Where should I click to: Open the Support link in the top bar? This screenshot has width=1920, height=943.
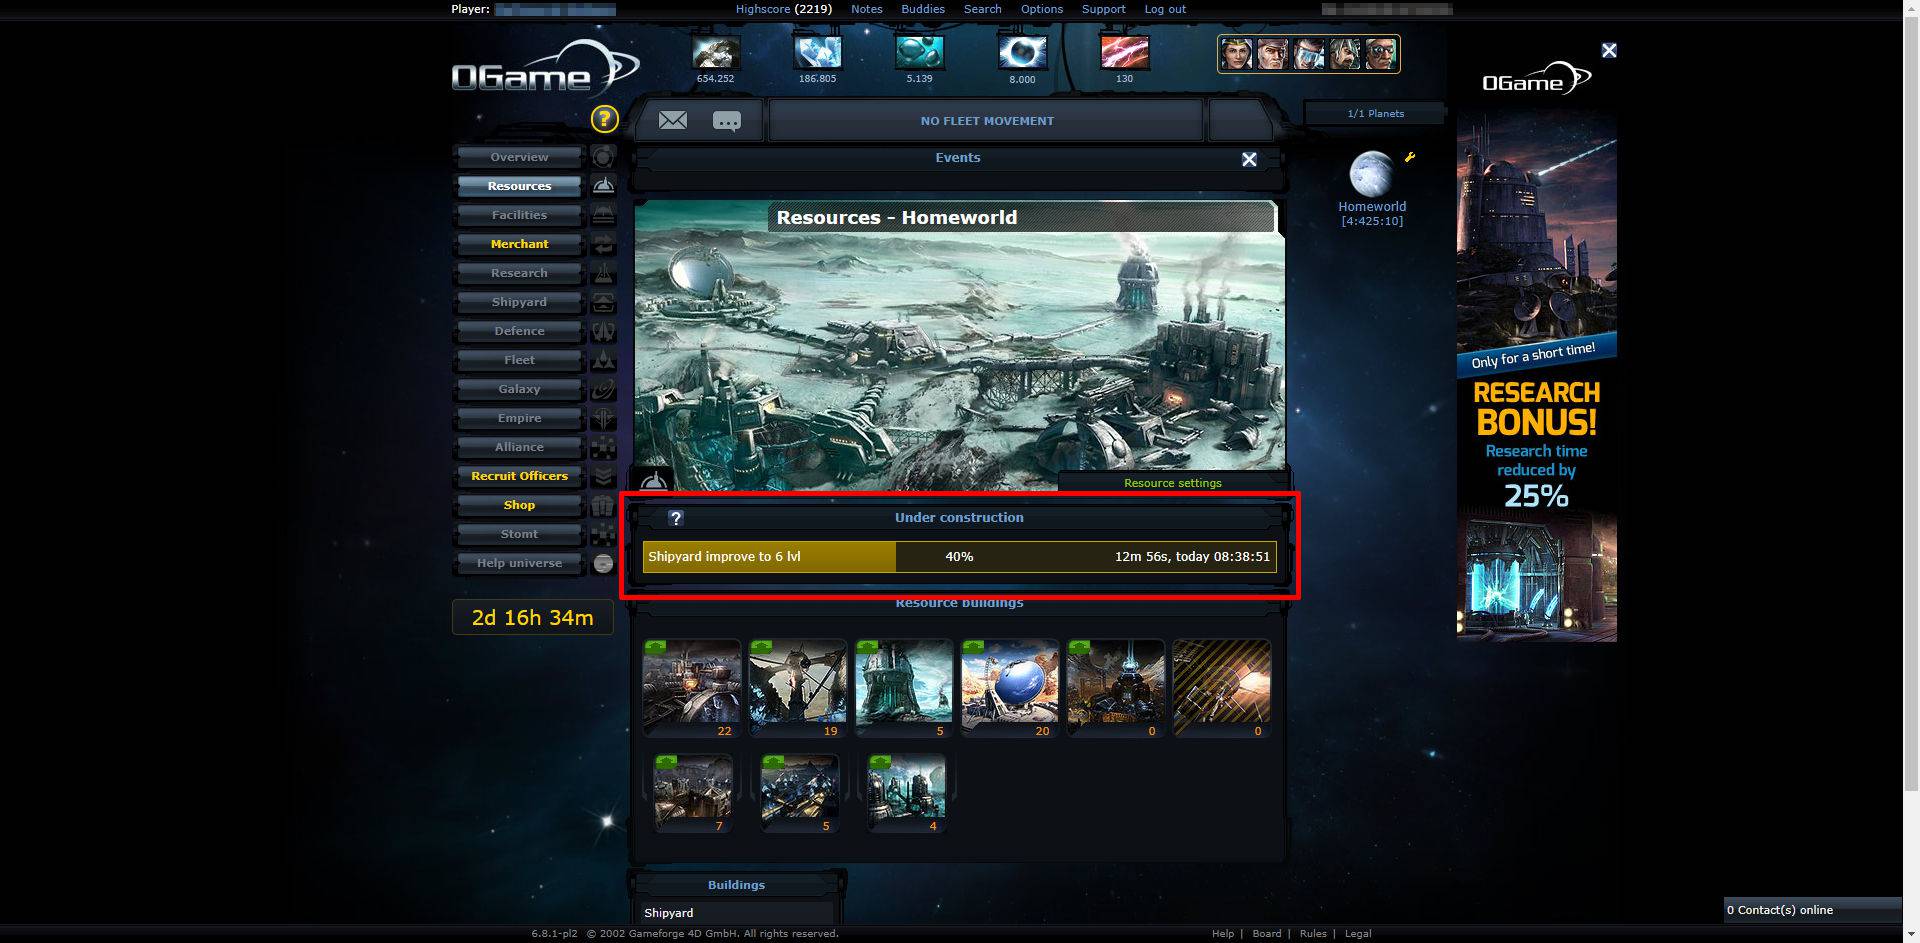1103,9
